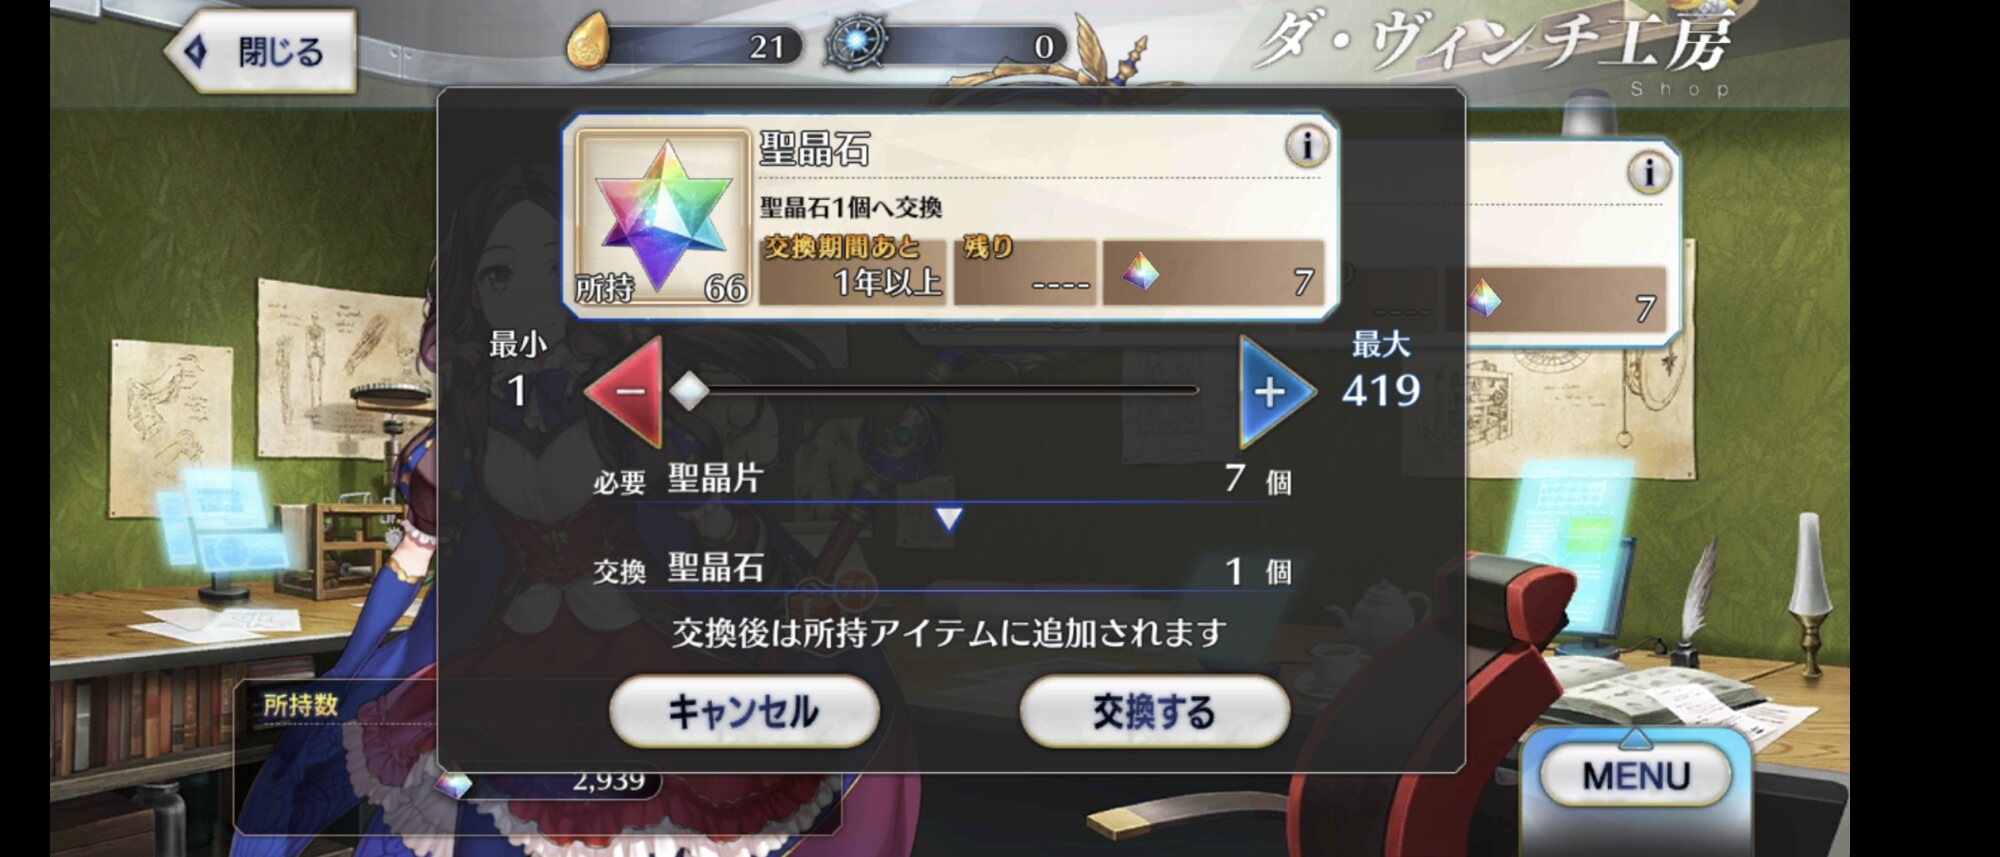Tap the mana prism count 21
Viewport: 2000px width, 857px height.
[766, 46]
